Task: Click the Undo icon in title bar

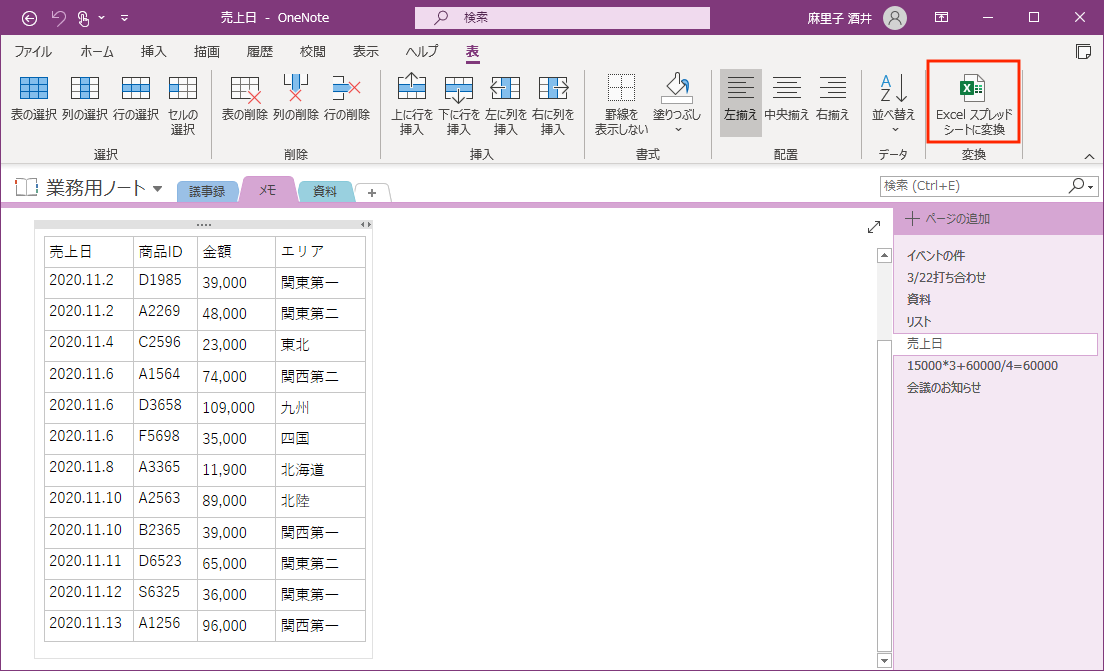Action: coord(58,18)
